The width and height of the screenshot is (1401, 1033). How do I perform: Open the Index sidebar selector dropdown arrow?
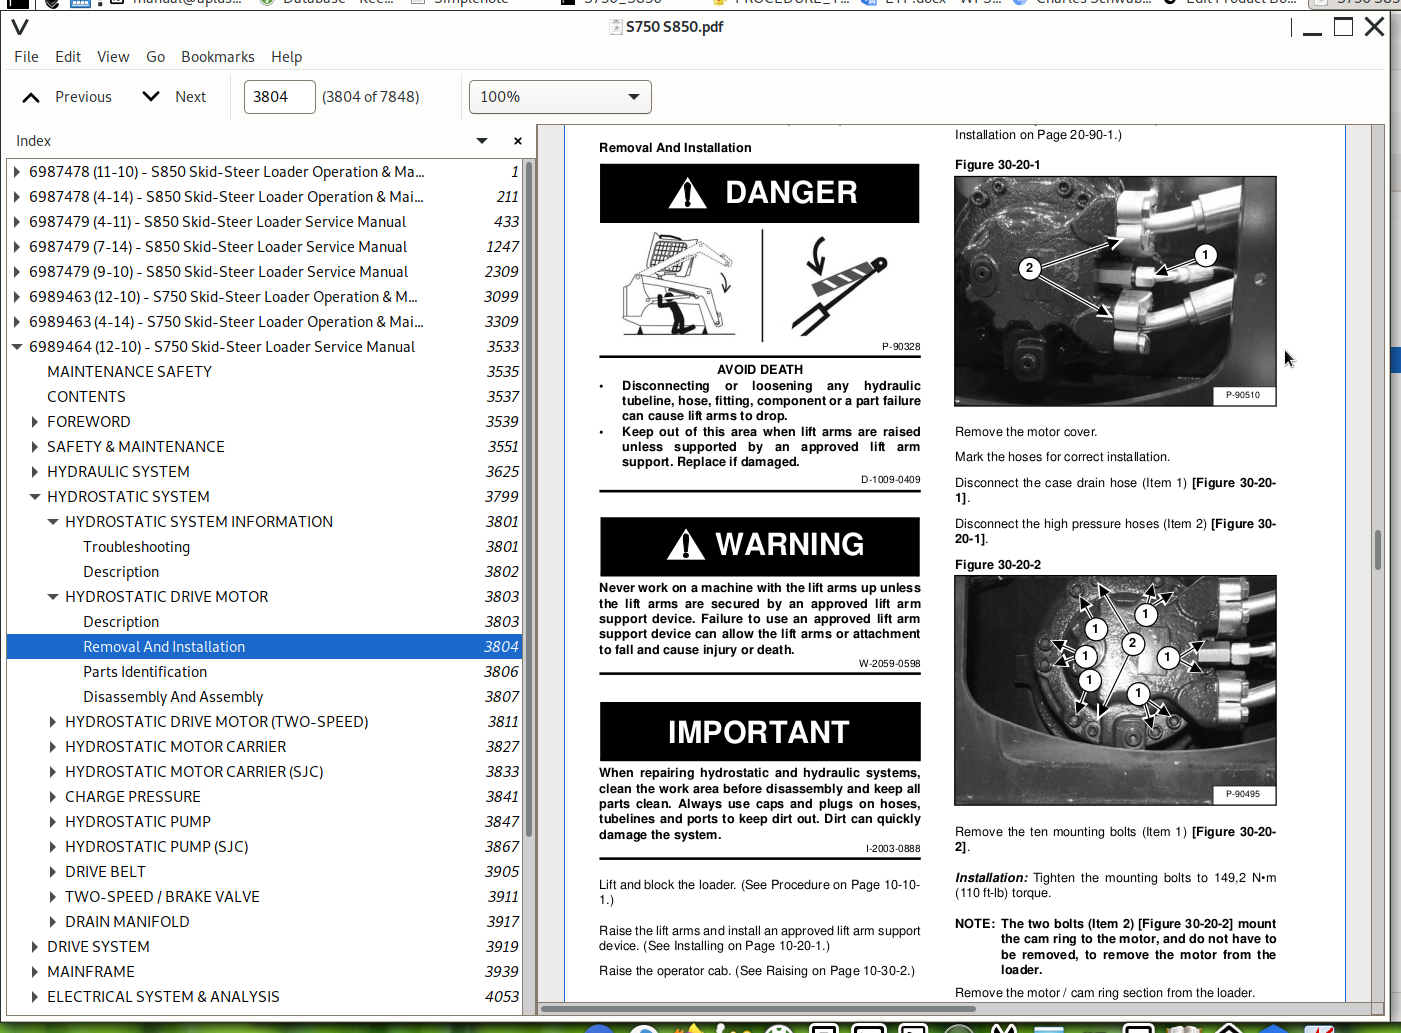(482, 141)
